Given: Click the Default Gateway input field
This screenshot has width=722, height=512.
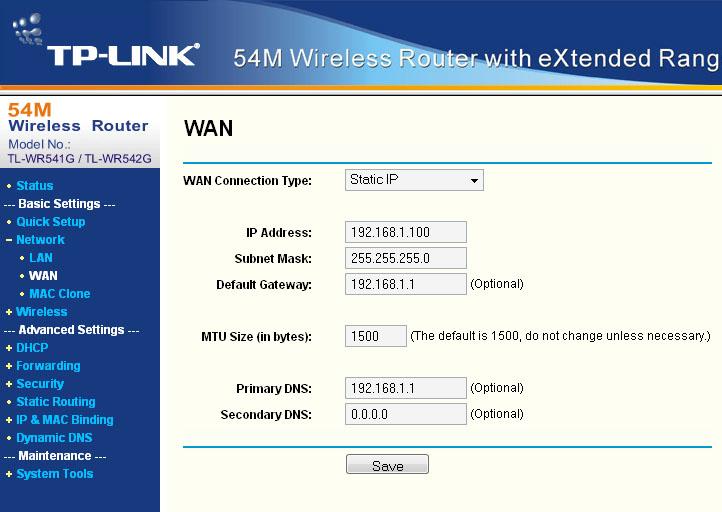Looking at the screenshot, I should 406,284.
